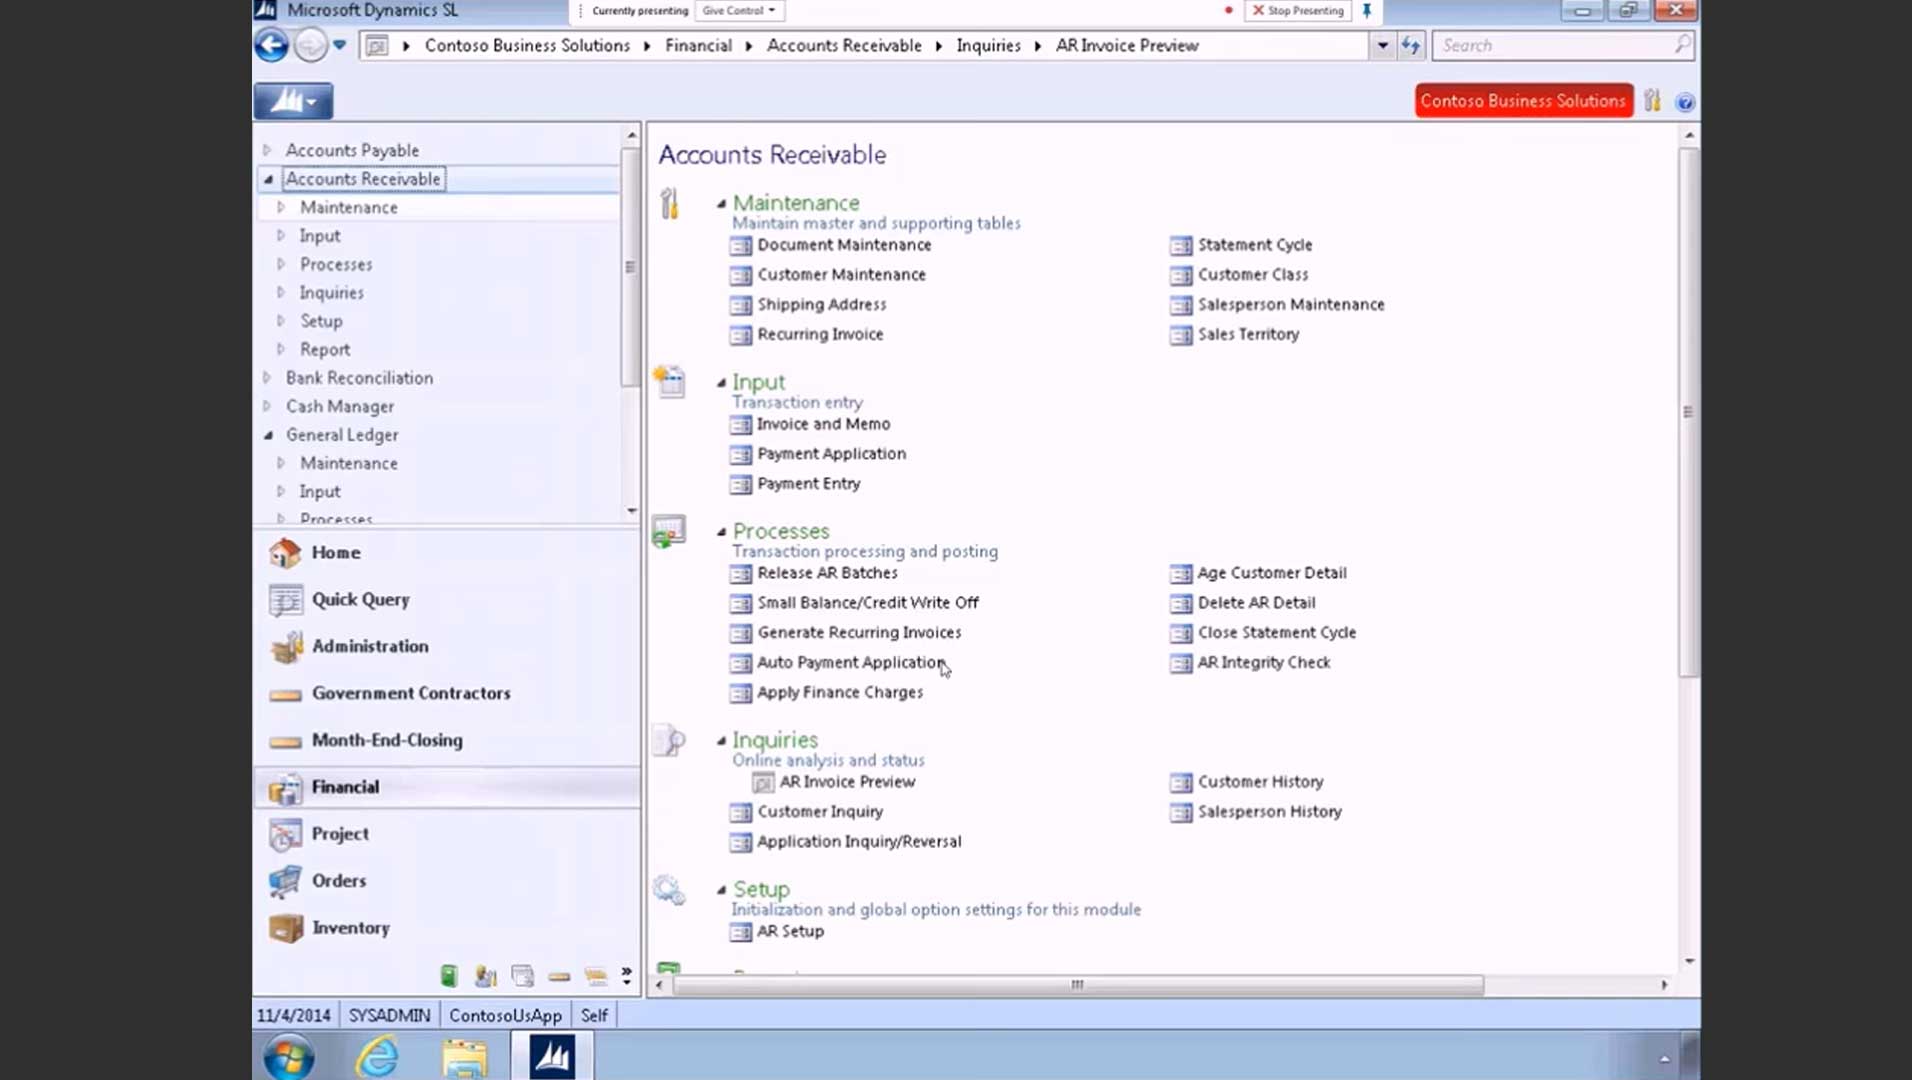Click the Orders cart icon

(285, 881)
